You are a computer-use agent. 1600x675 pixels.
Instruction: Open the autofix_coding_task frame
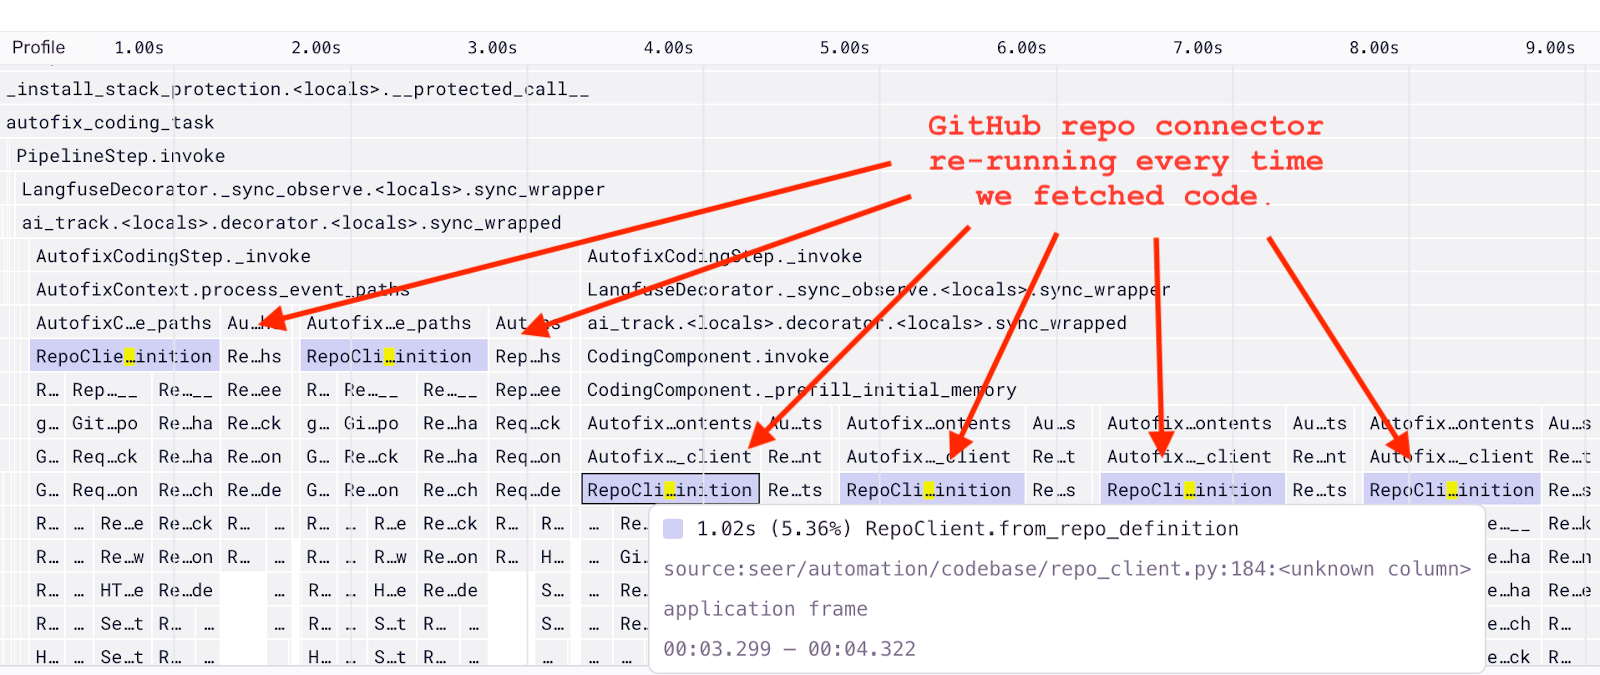point(110,122)
